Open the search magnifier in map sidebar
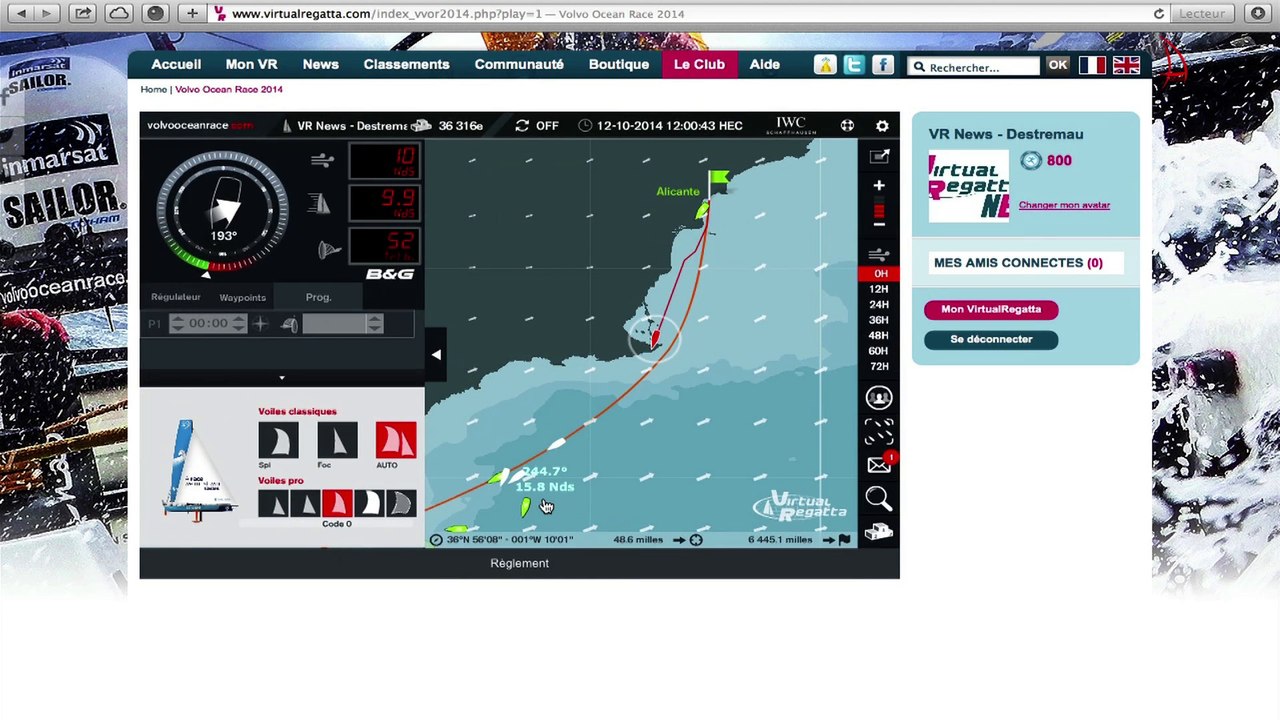Viewport: 1280px width, 720px height. point(878,499)
